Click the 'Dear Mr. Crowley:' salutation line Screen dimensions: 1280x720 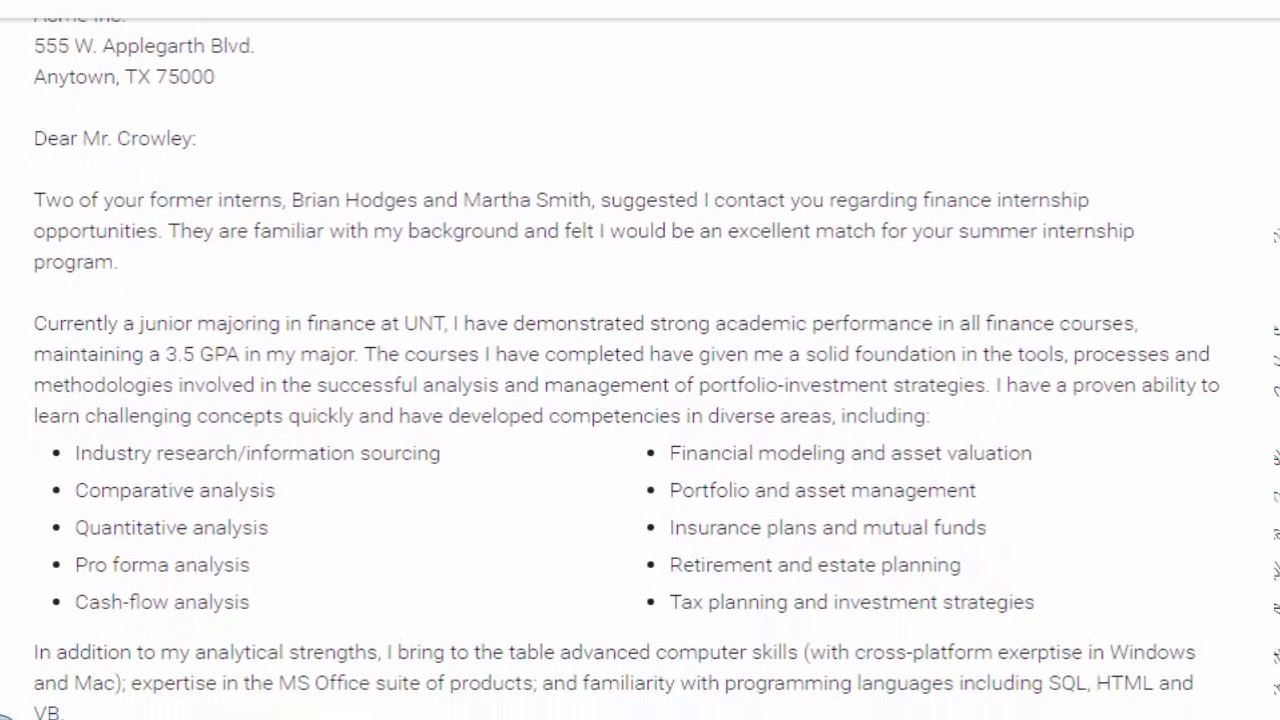pos(115,139)
